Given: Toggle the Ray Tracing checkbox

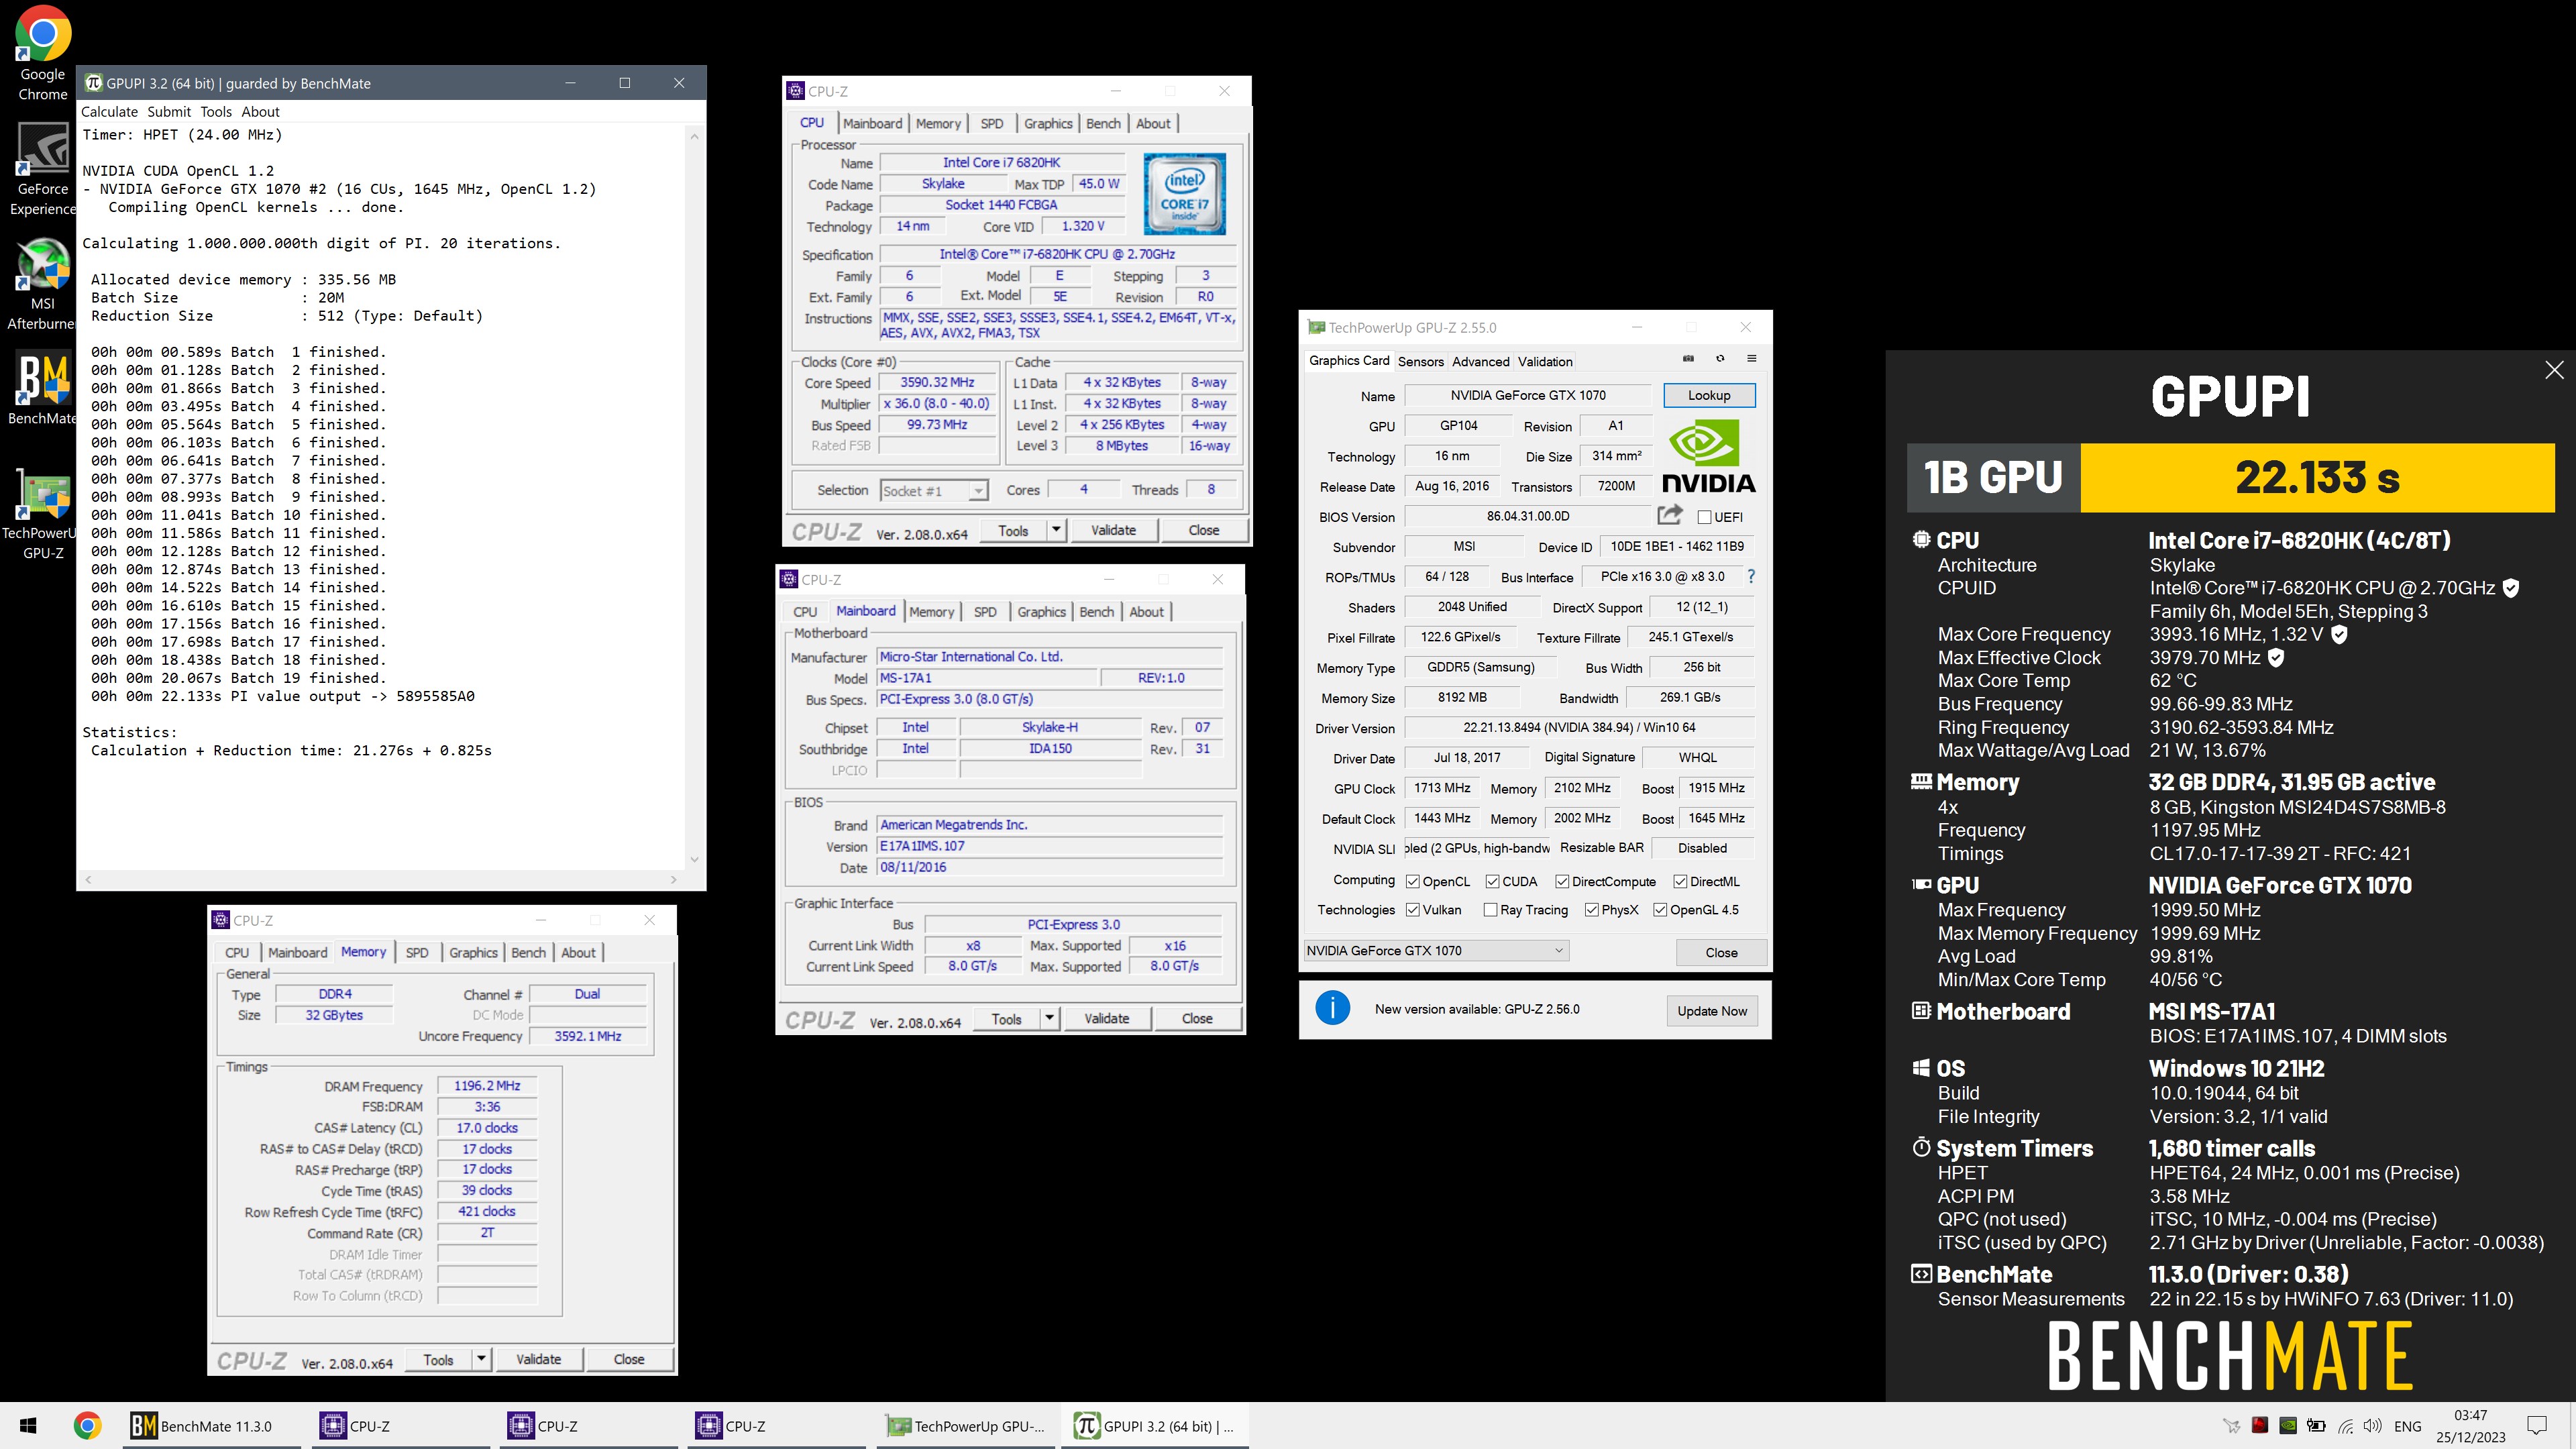Looking at the screenshot, I should 1490,909.
